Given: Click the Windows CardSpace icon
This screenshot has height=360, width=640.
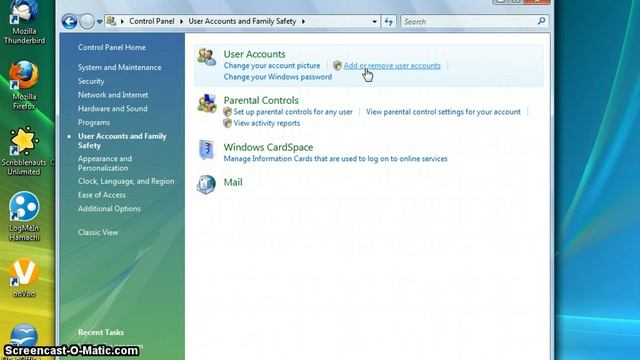Looking at the screenshot, I should (x=207, y=149).
